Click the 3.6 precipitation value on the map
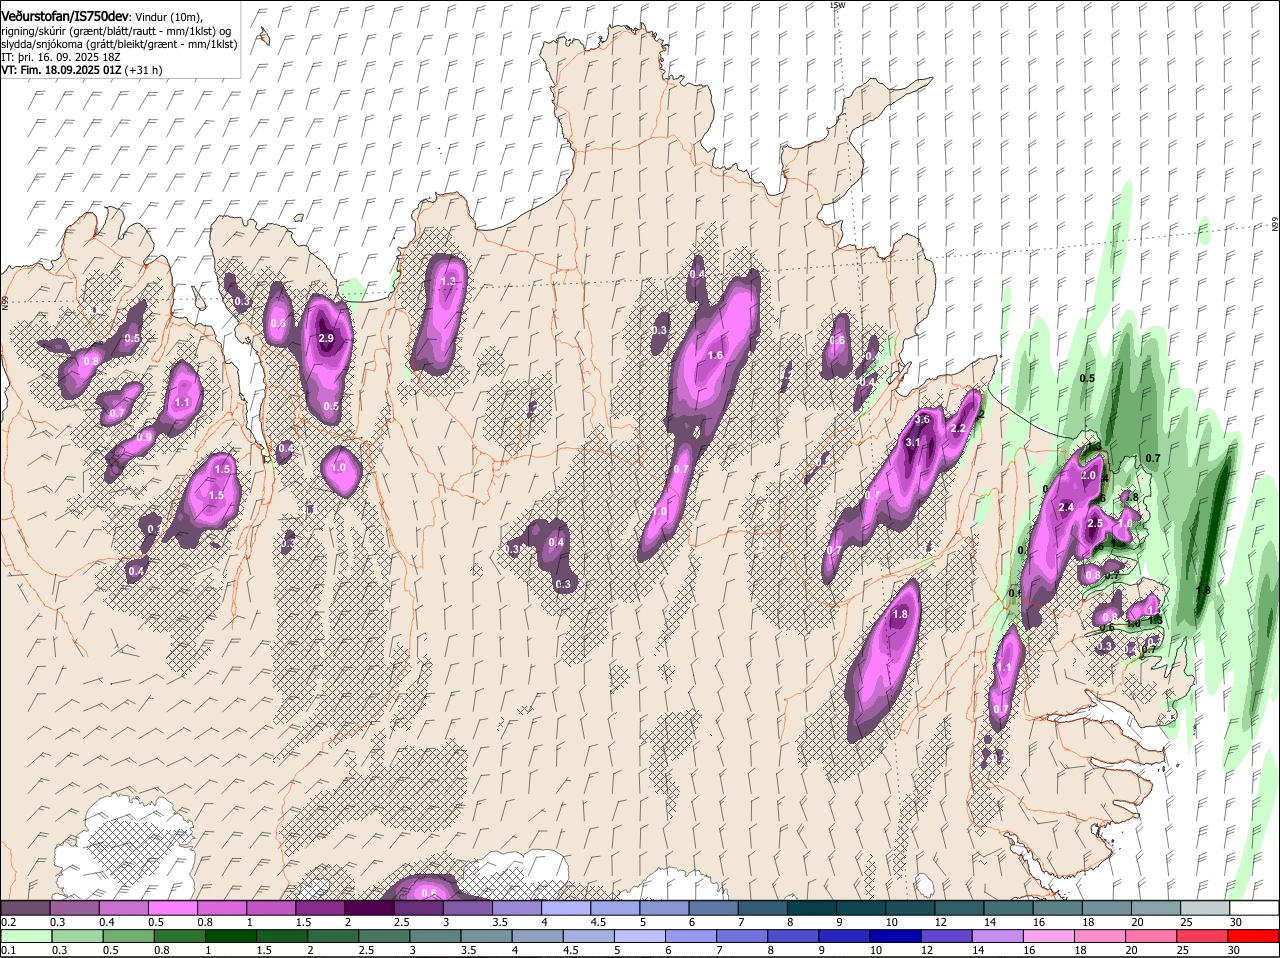The image size is (1280, 958). (x=923, y=420)
